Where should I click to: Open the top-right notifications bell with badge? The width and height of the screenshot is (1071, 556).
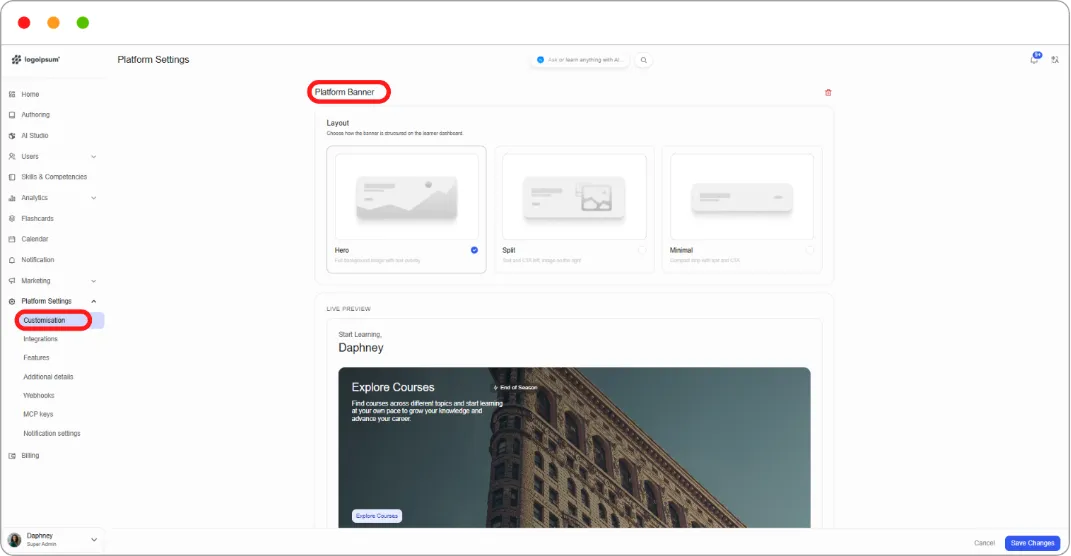click(1035, 59)
